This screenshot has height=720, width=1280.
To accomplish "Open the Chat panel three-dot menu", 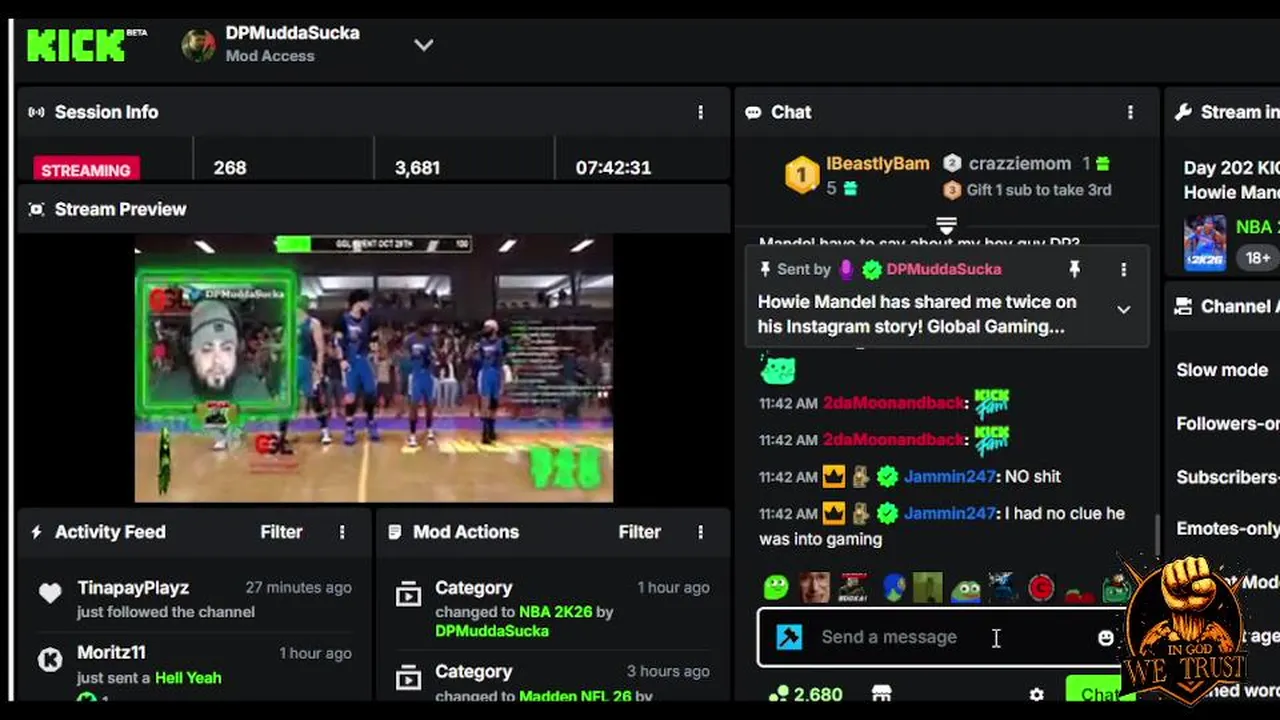I will [x=1130, y=112].
